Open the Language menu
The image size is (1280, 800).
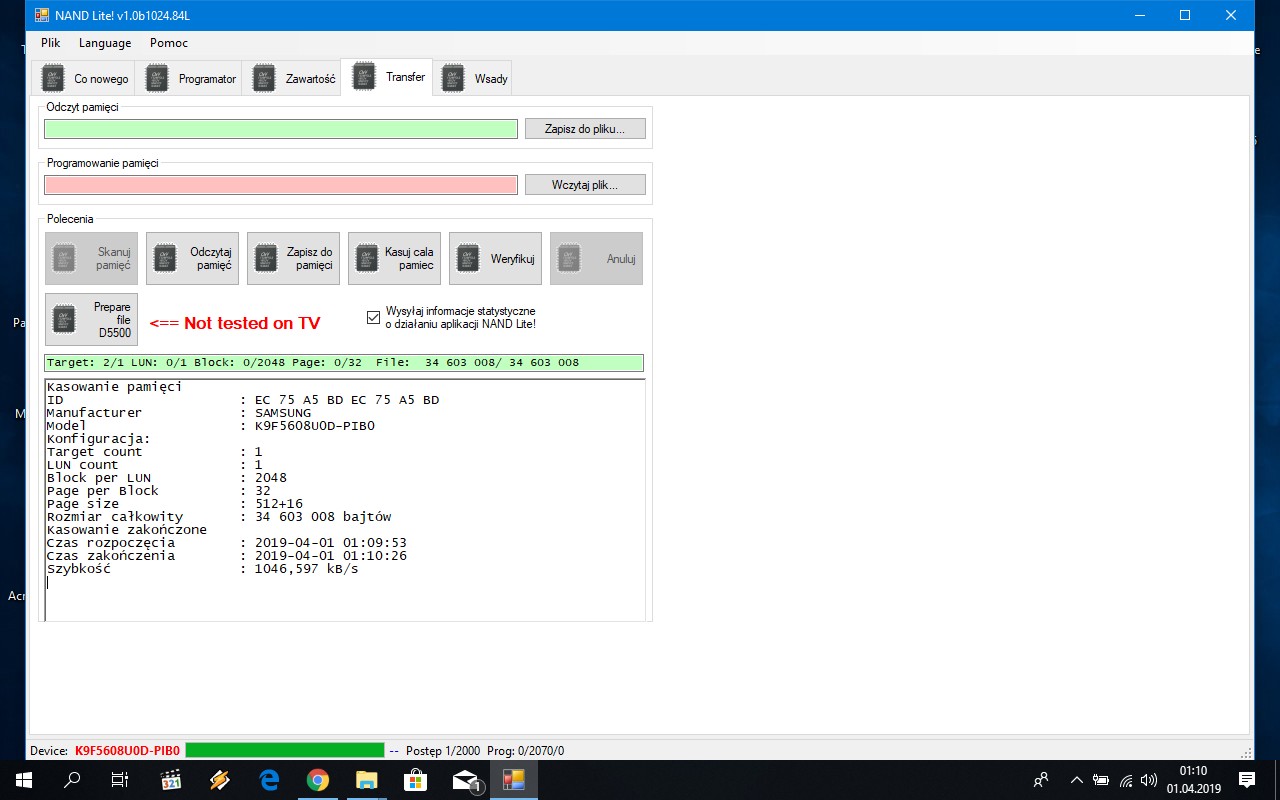pos(105,43)
